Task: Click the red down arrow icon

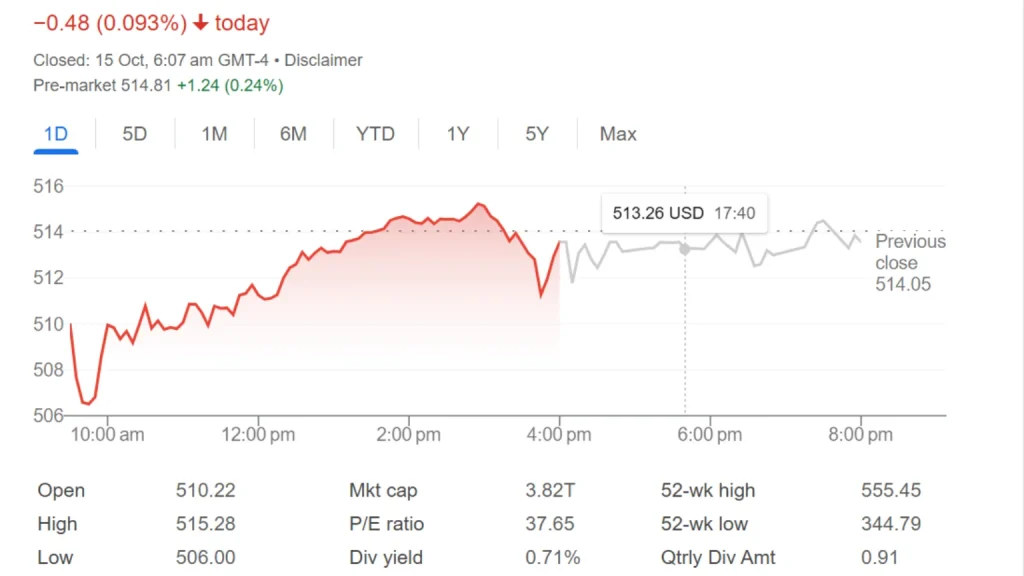Action: coord(201,23)
